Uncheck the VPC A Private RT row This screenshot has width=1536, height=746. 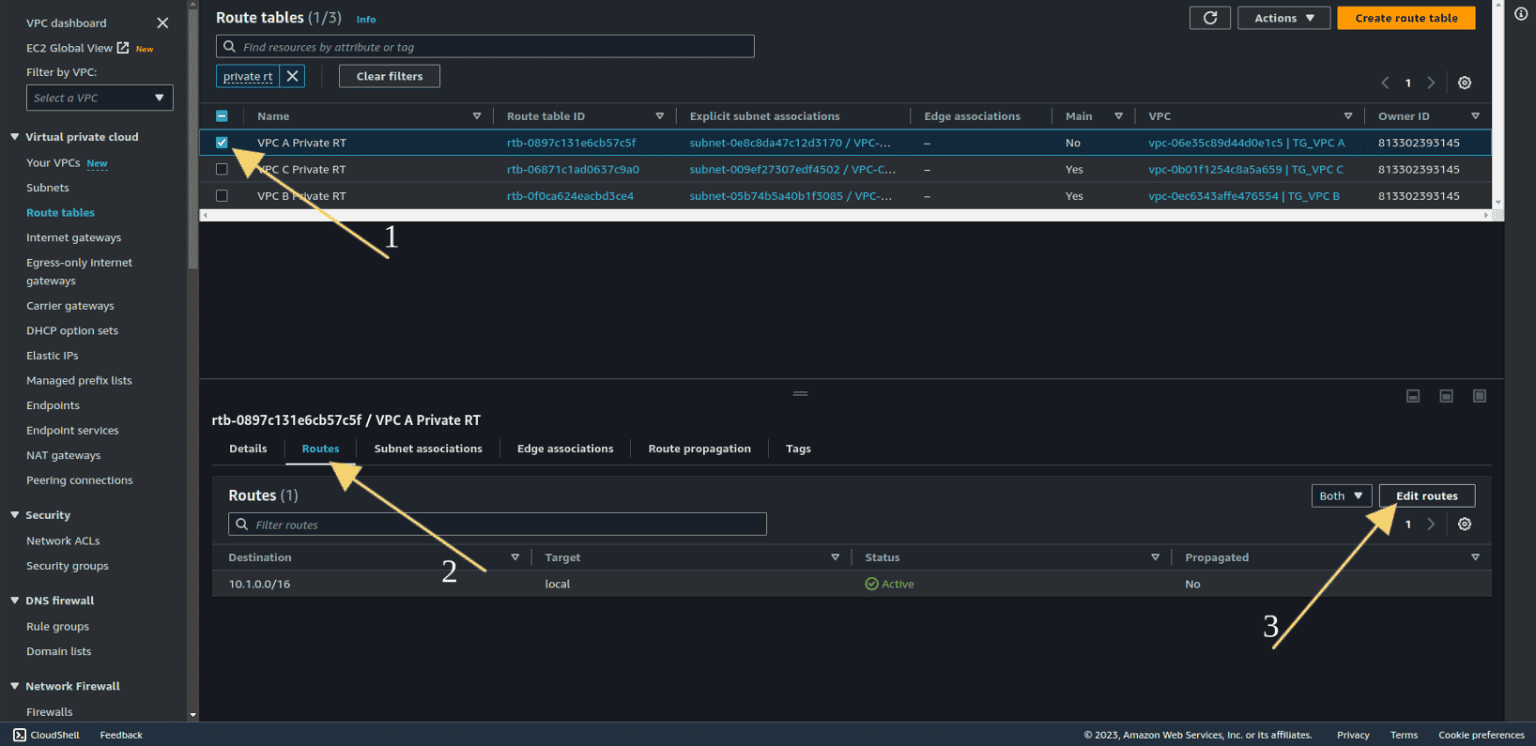[x=221, y=142]
